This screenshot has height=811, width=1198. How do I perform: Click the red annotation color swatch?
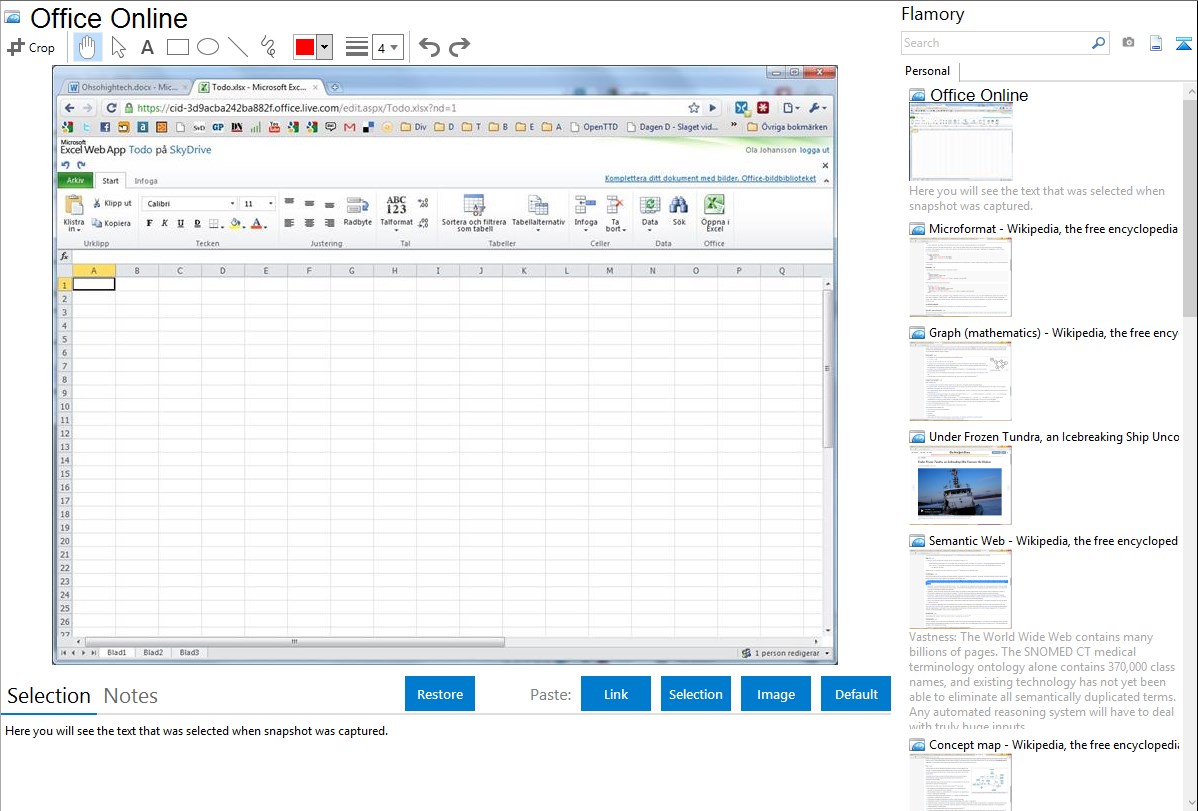[305, 47]
